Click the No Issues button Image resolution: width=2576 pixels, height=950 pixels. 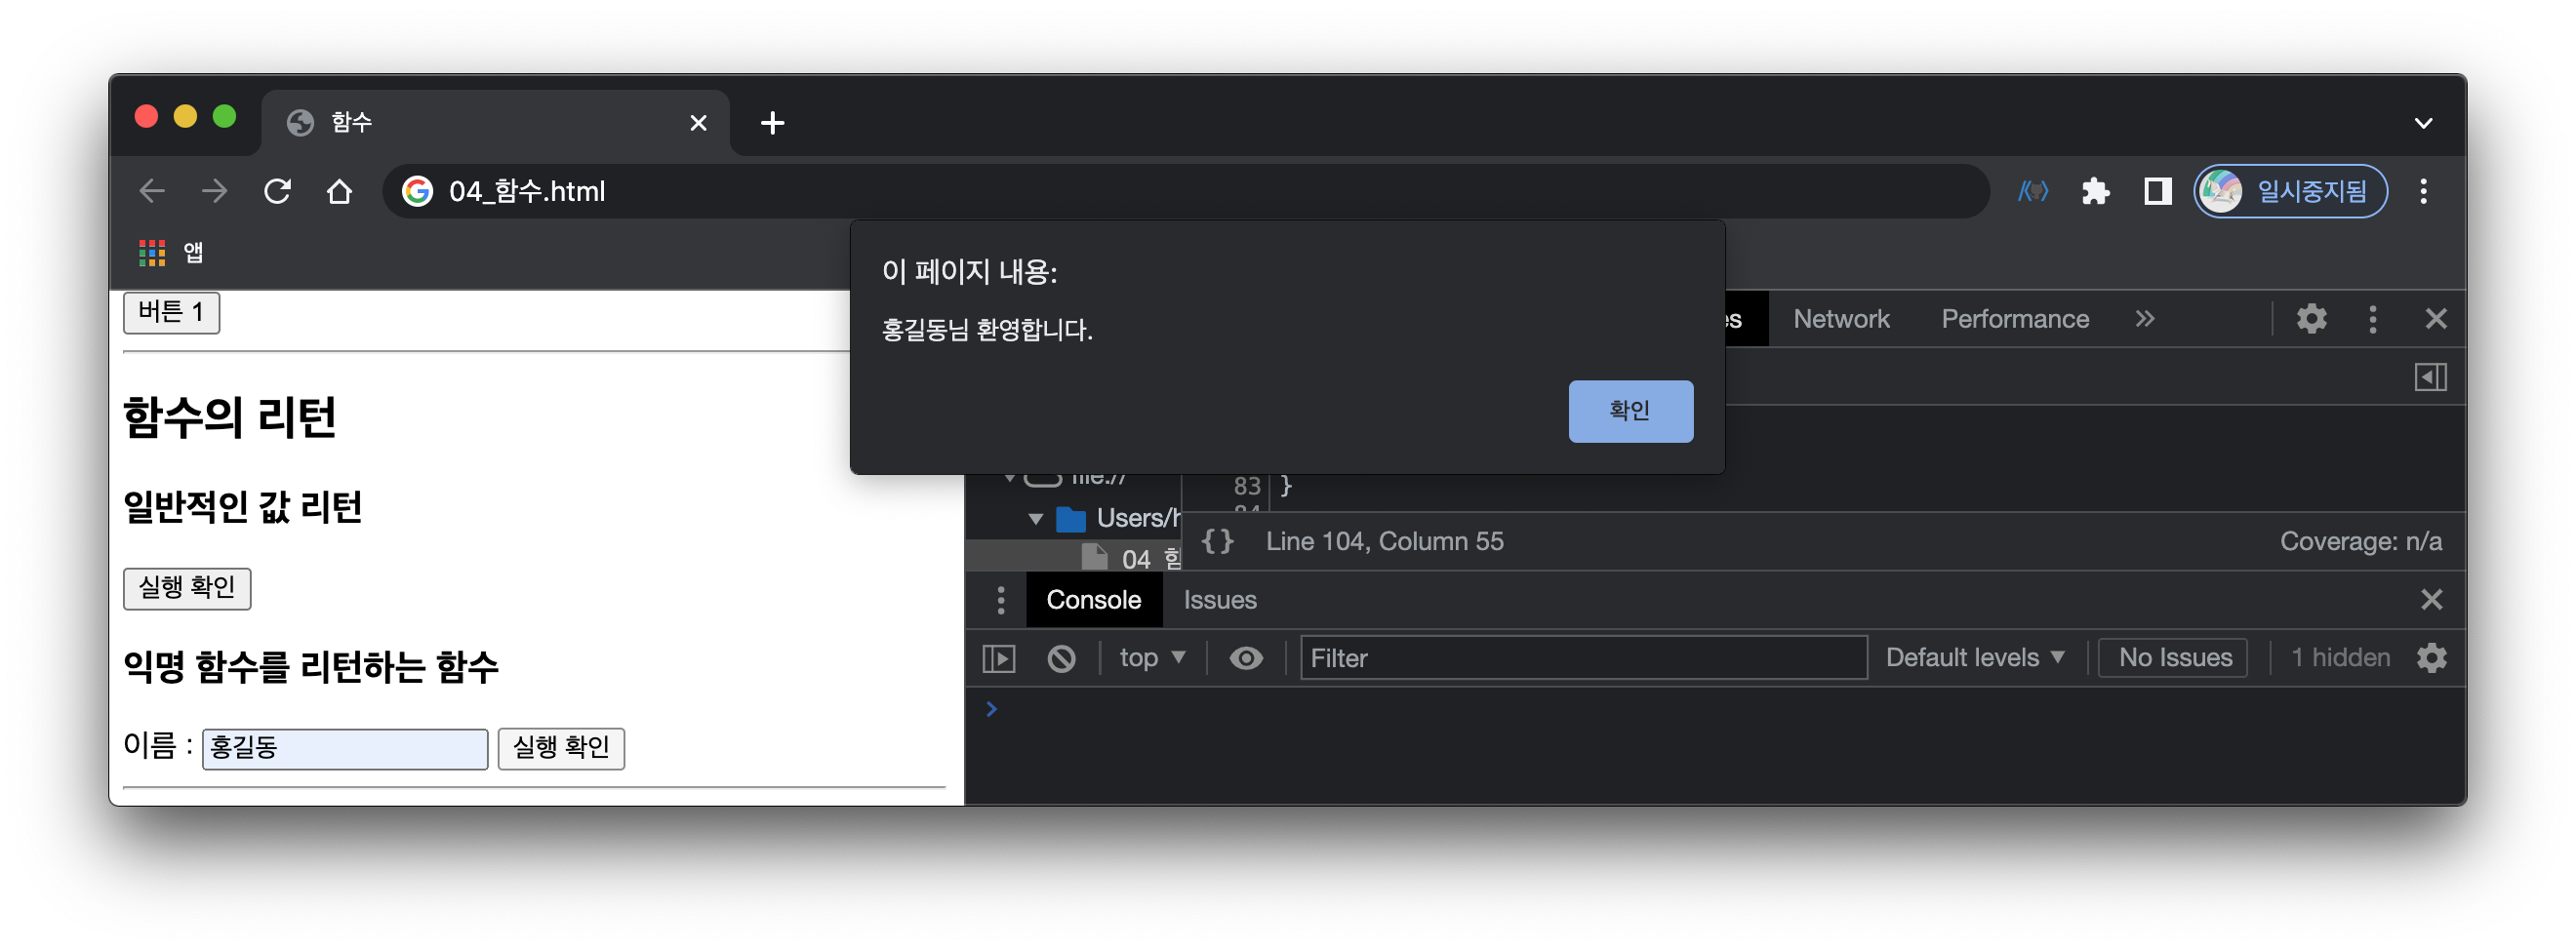point(2173,659)
